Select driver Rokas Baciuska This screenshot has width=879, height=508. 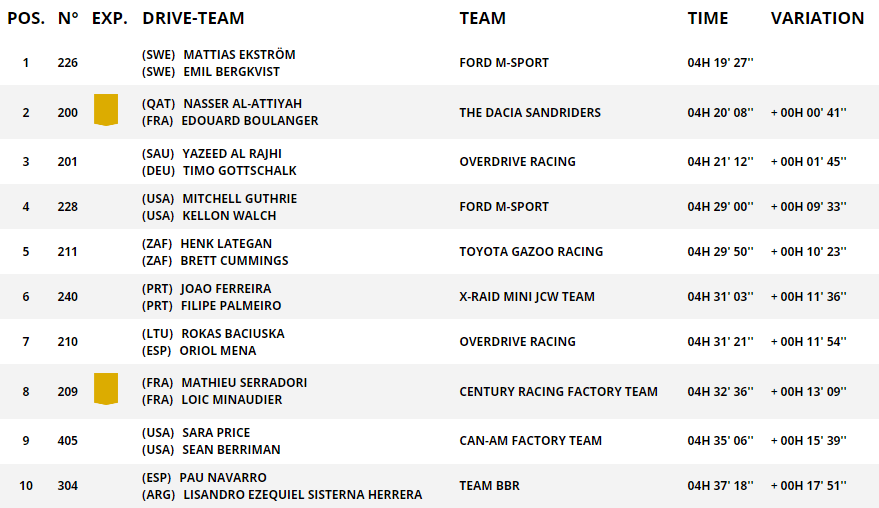click(233, 334)
